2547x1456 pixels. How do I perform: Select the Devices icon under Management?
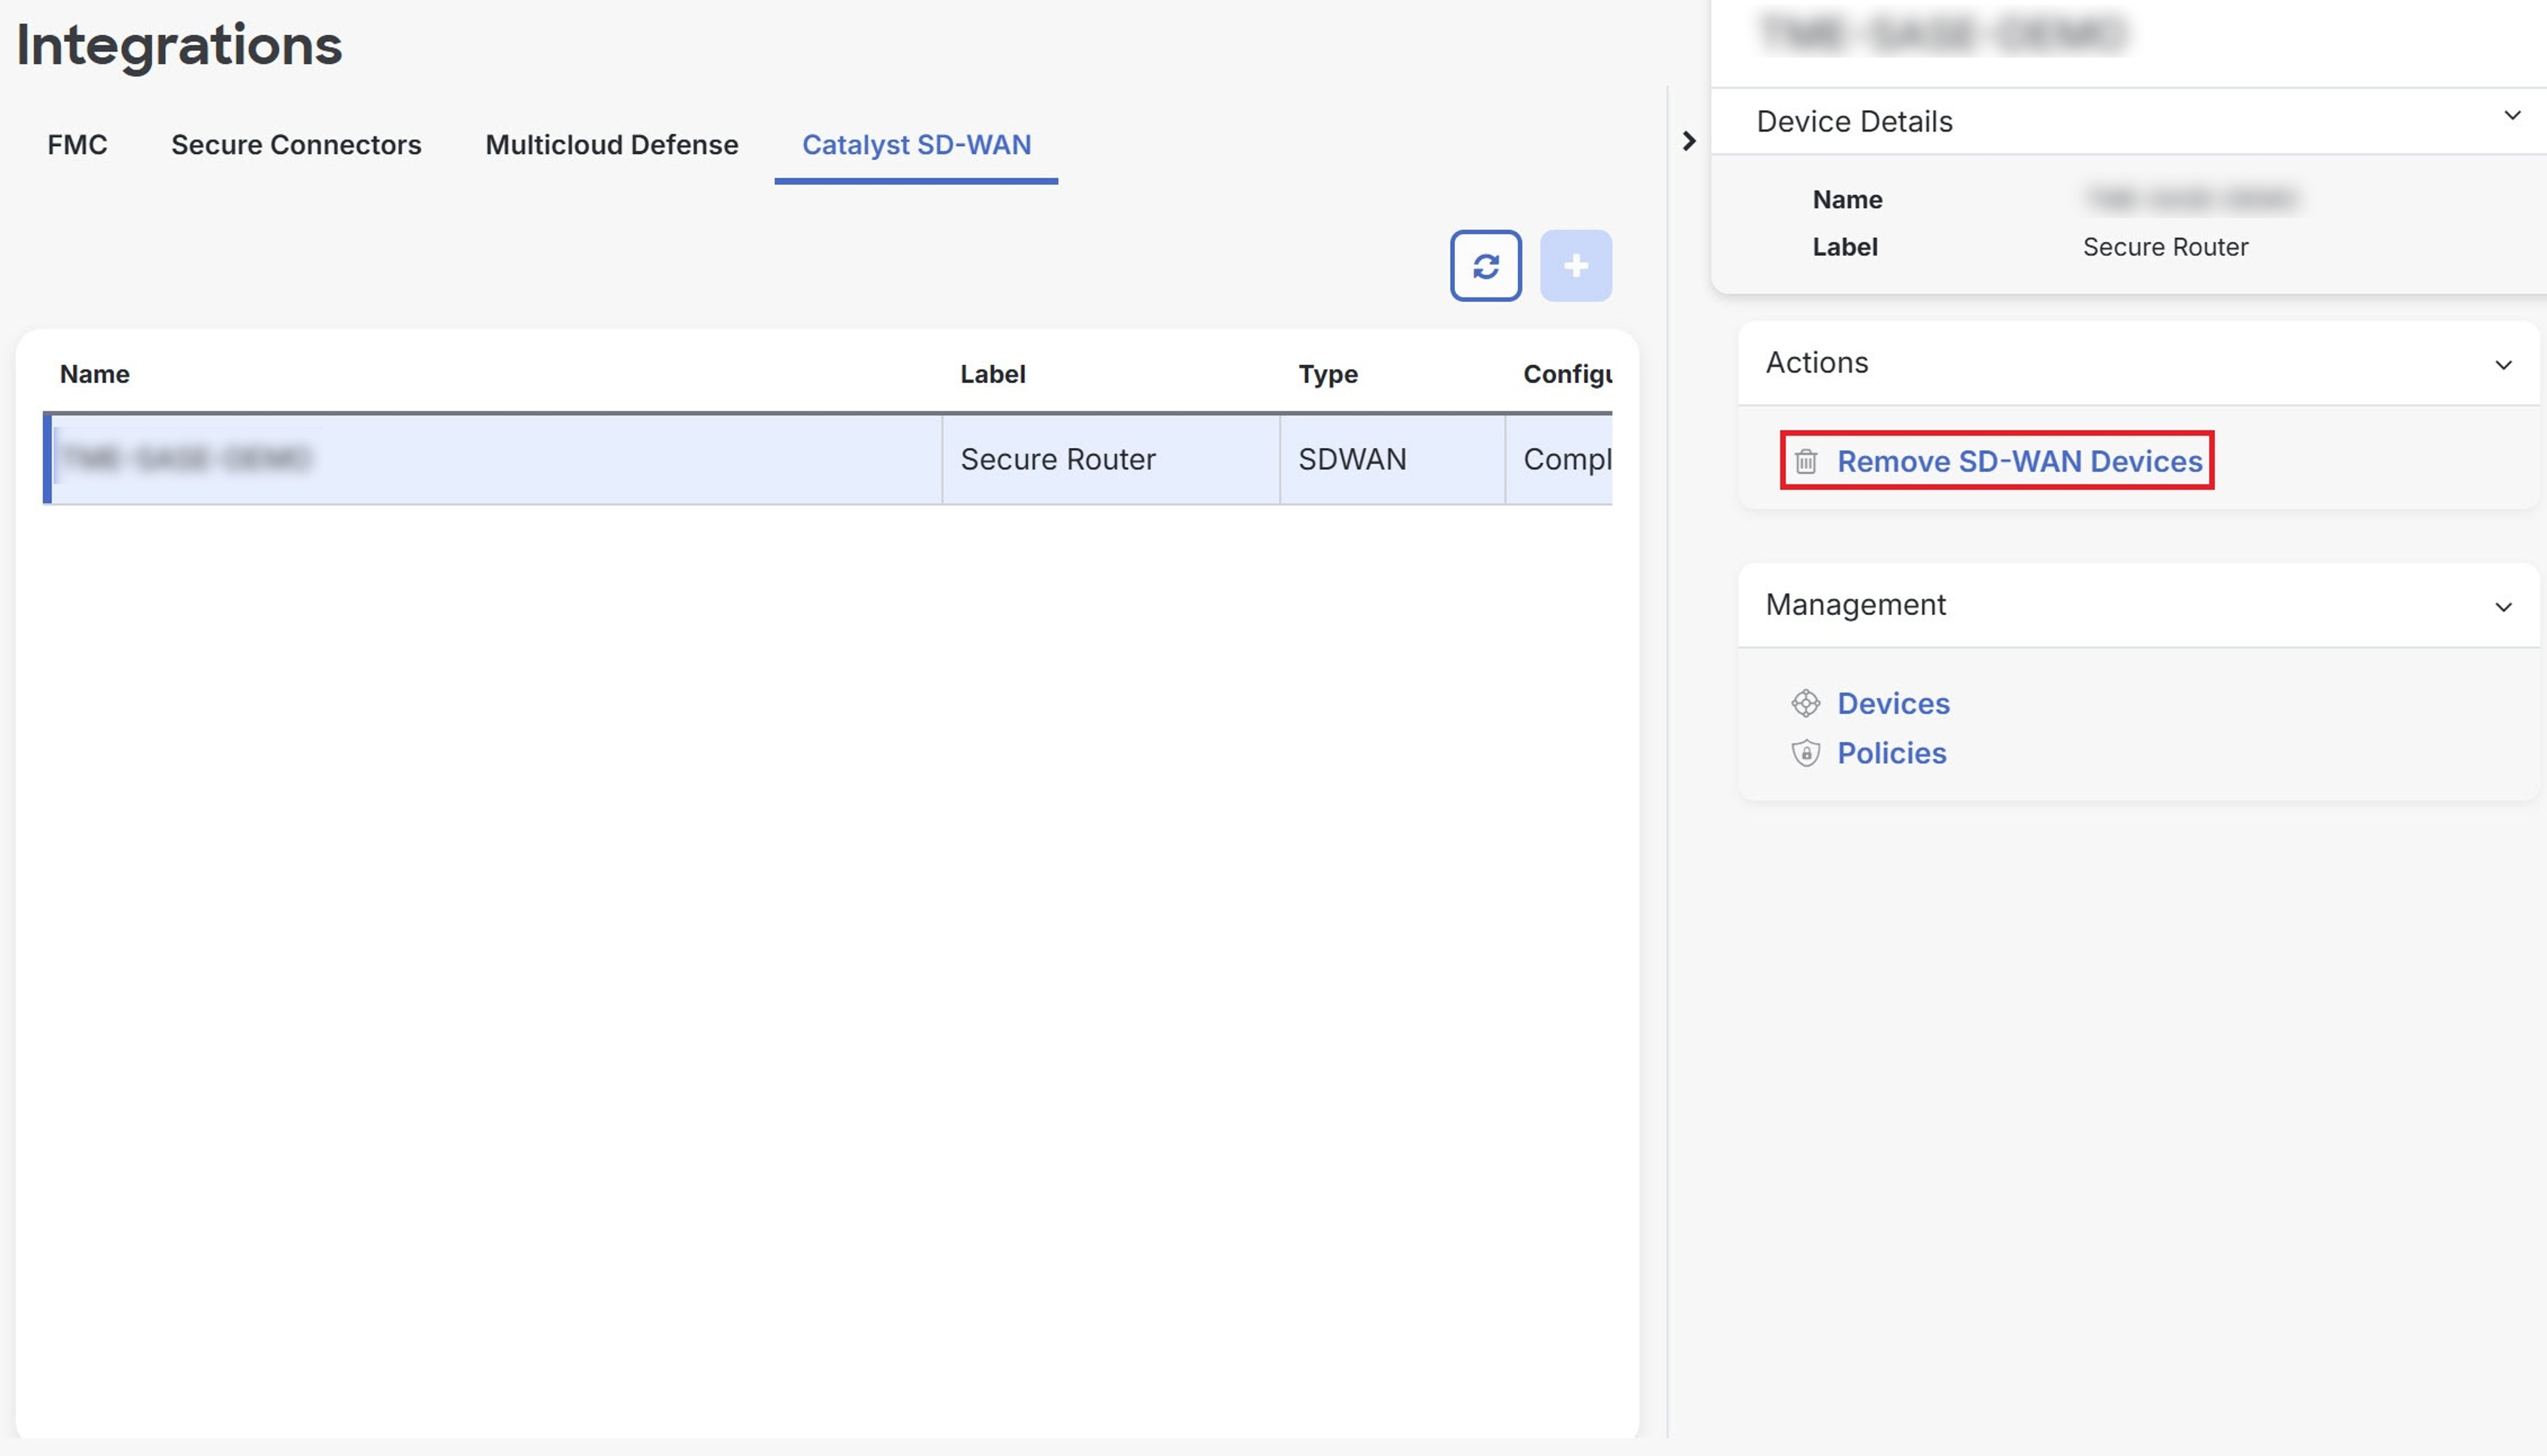click(1807, 703)
